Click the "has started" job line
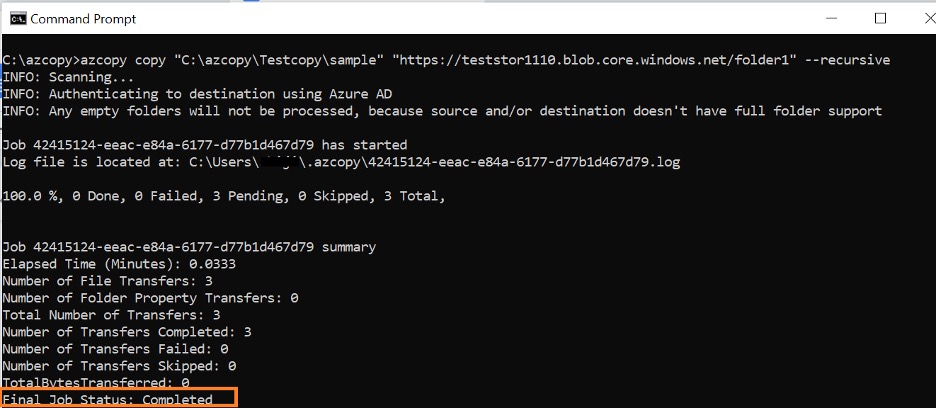The width and height of the screenshot is (936, 408). (x=205, y=145)
